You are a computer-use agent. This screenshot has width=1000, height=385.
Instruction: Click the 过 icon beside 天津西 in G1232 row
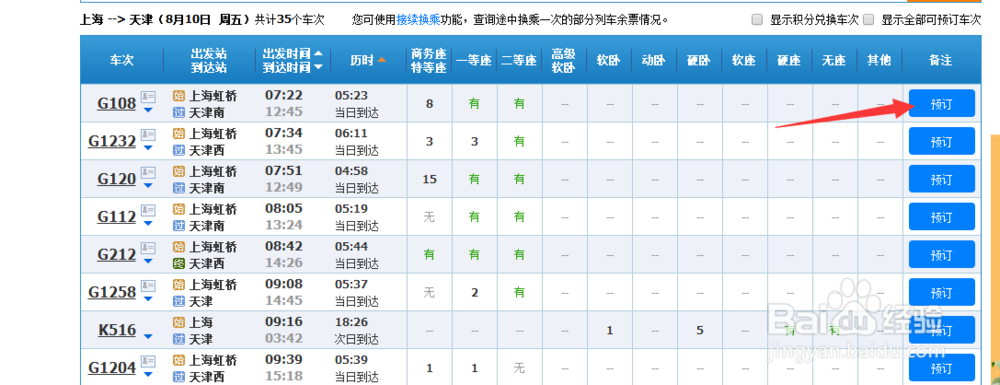pos(179,150)
